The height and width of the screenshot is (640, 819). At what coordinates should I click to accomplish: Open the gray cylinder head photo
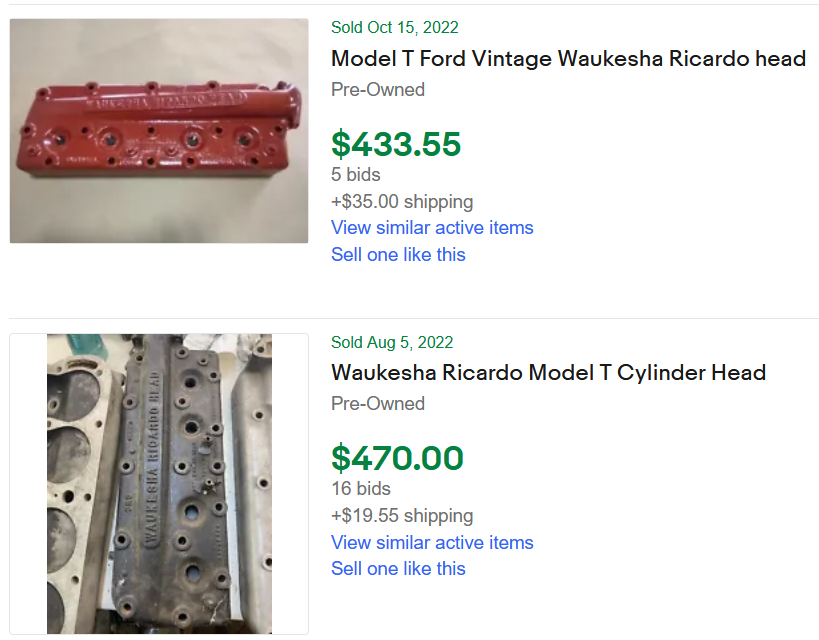coord(159,484)
